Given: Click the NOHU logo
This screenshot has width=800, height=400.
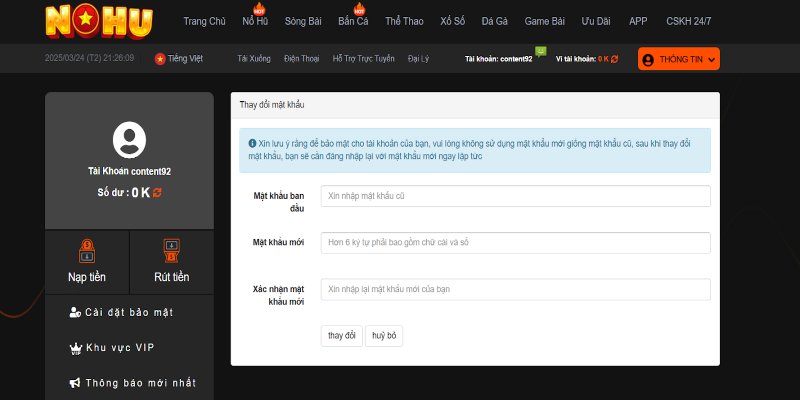Looking at the screenshot, I should 98,20.
